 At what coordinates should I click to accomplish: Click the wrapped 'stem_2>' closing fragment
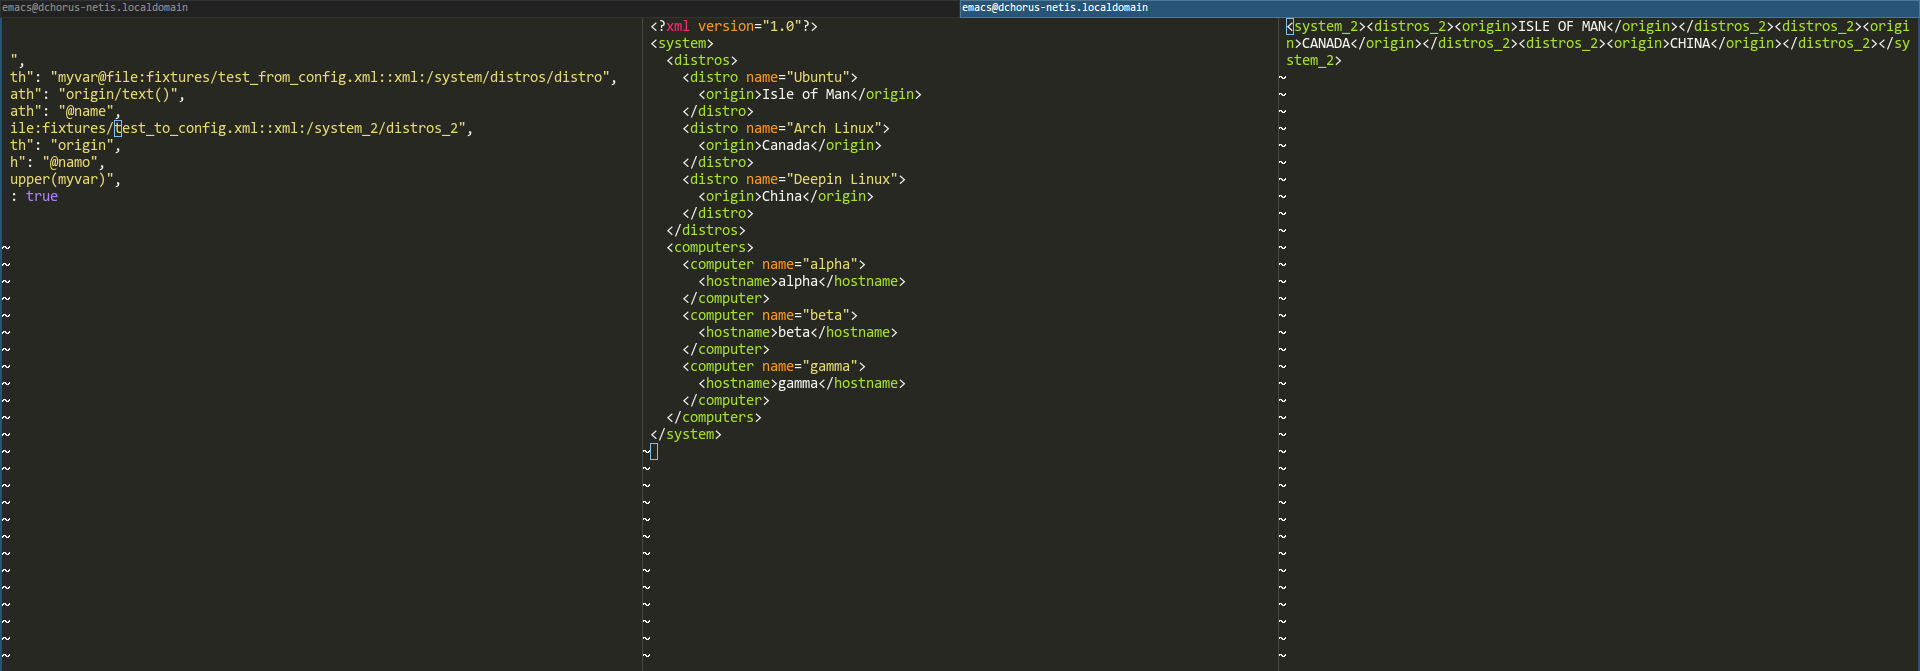tap(1314, 60)
